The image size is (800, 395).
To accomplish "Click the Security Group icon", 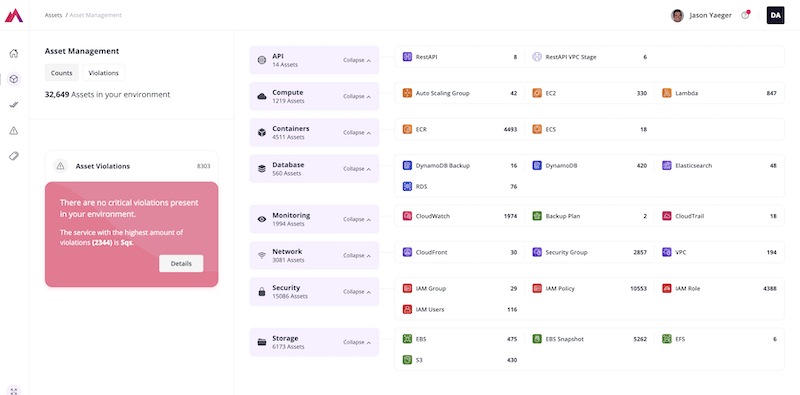I will tap(537, 252).
